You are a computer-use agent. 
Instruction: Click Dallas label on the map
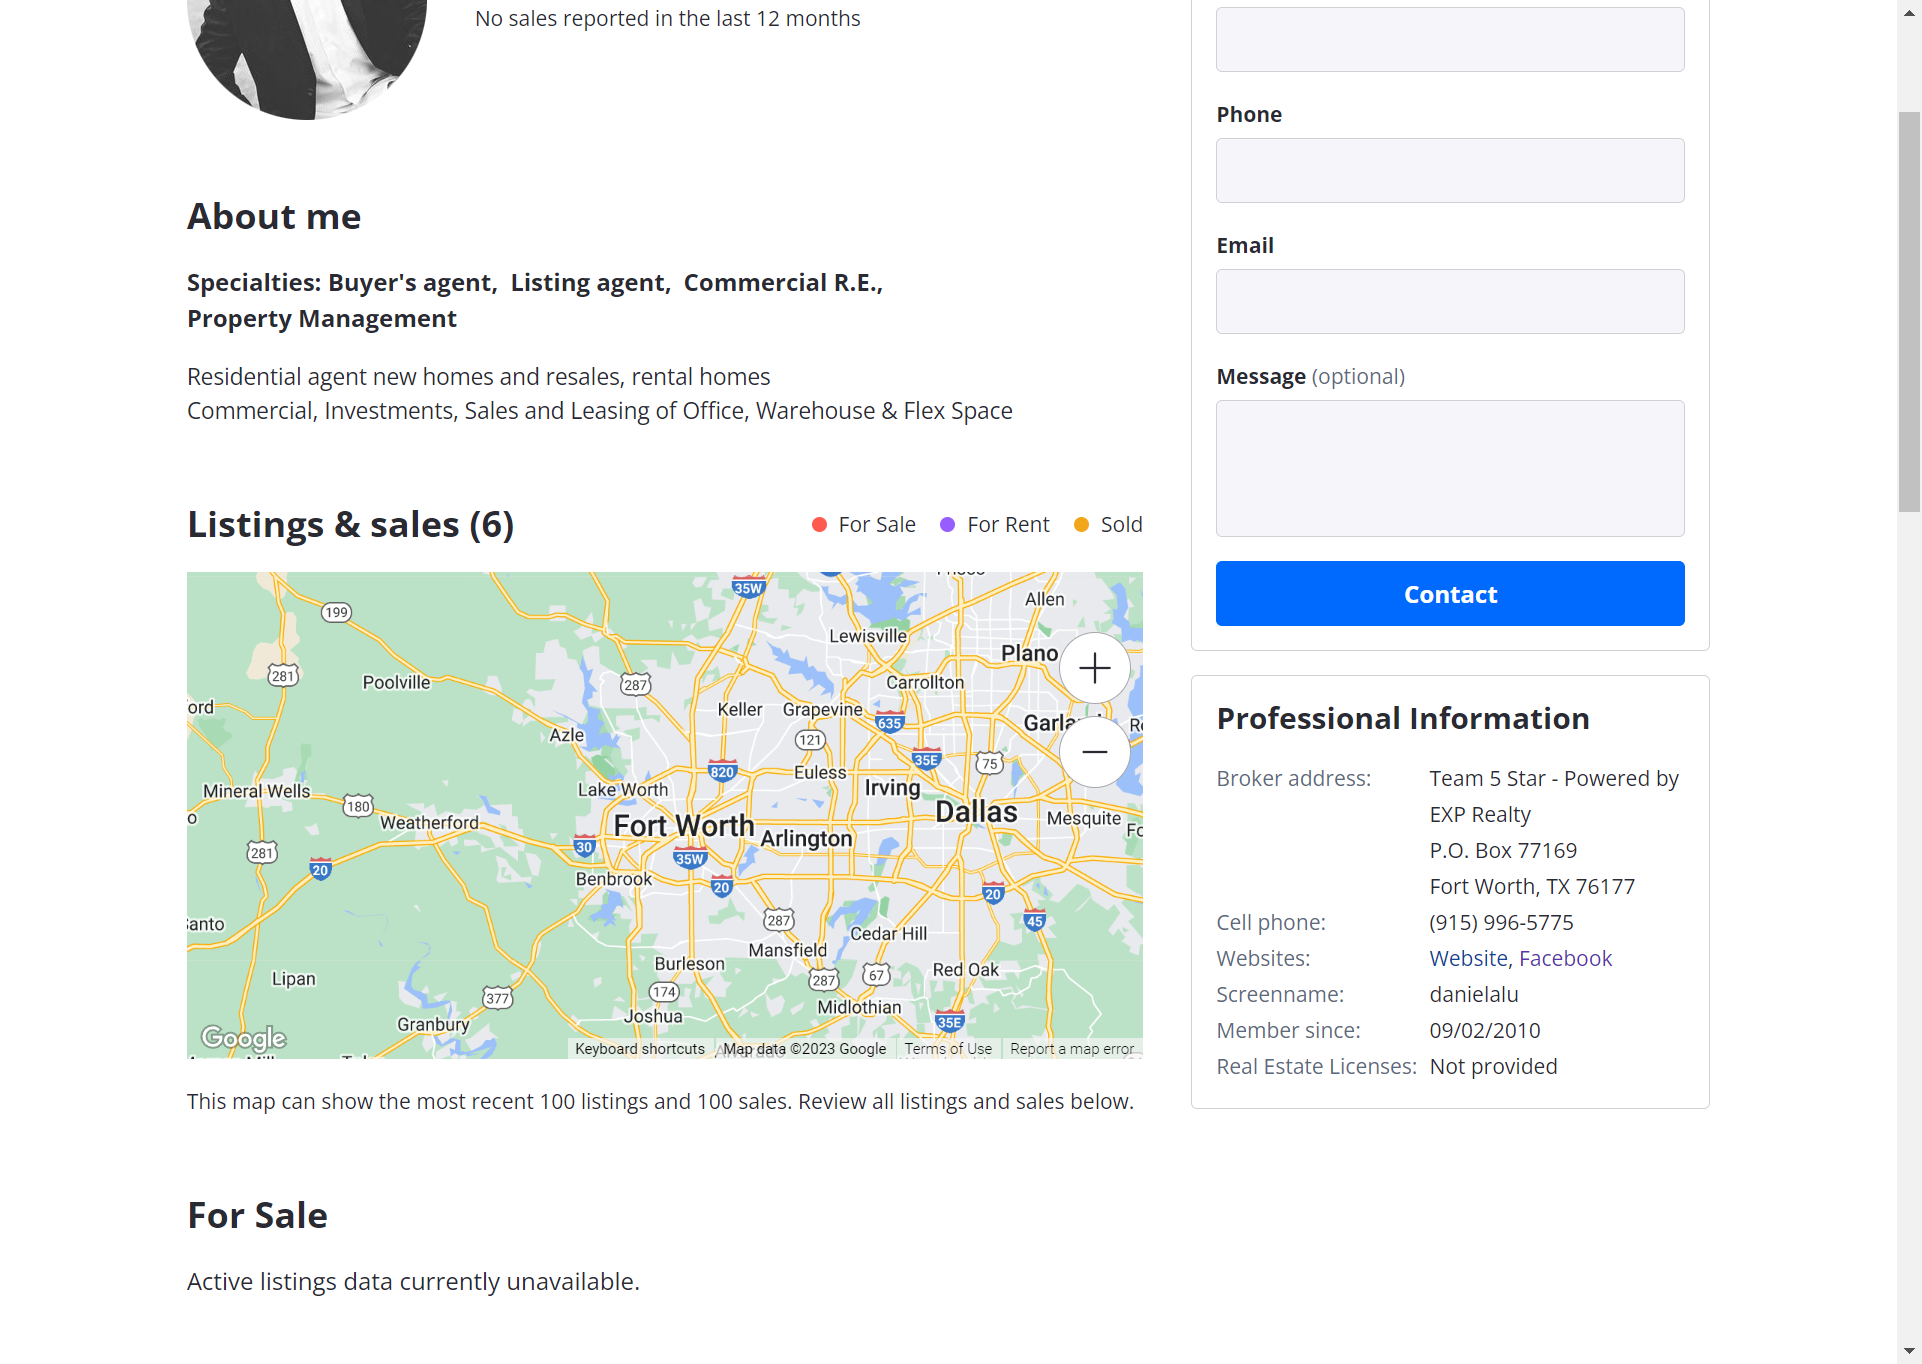tap(976, 812)
